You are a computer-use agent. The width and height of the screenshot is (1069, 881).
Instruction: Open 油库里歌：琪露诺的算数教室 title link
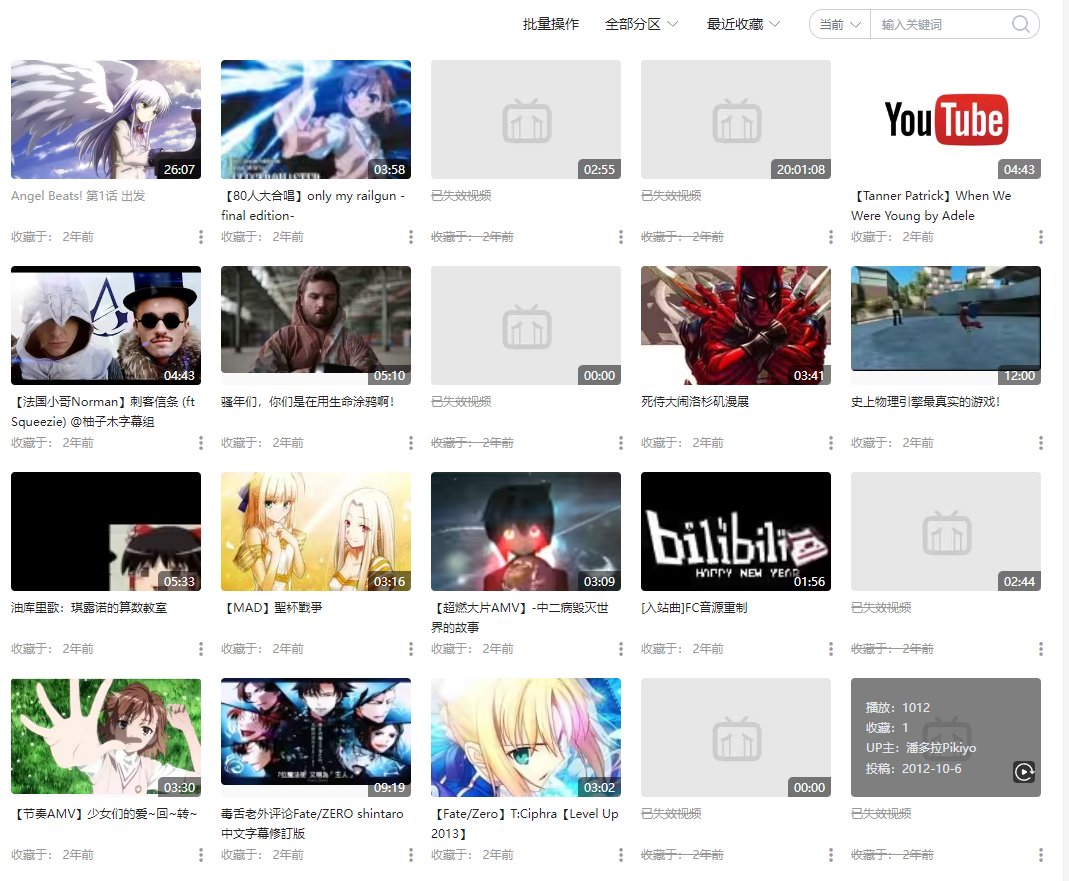tap(89, 608)
